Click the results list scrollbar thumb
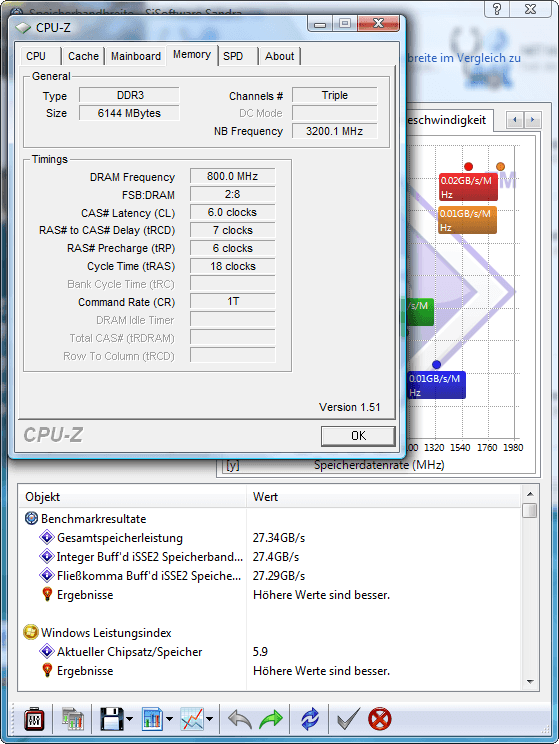 point(530,511)
